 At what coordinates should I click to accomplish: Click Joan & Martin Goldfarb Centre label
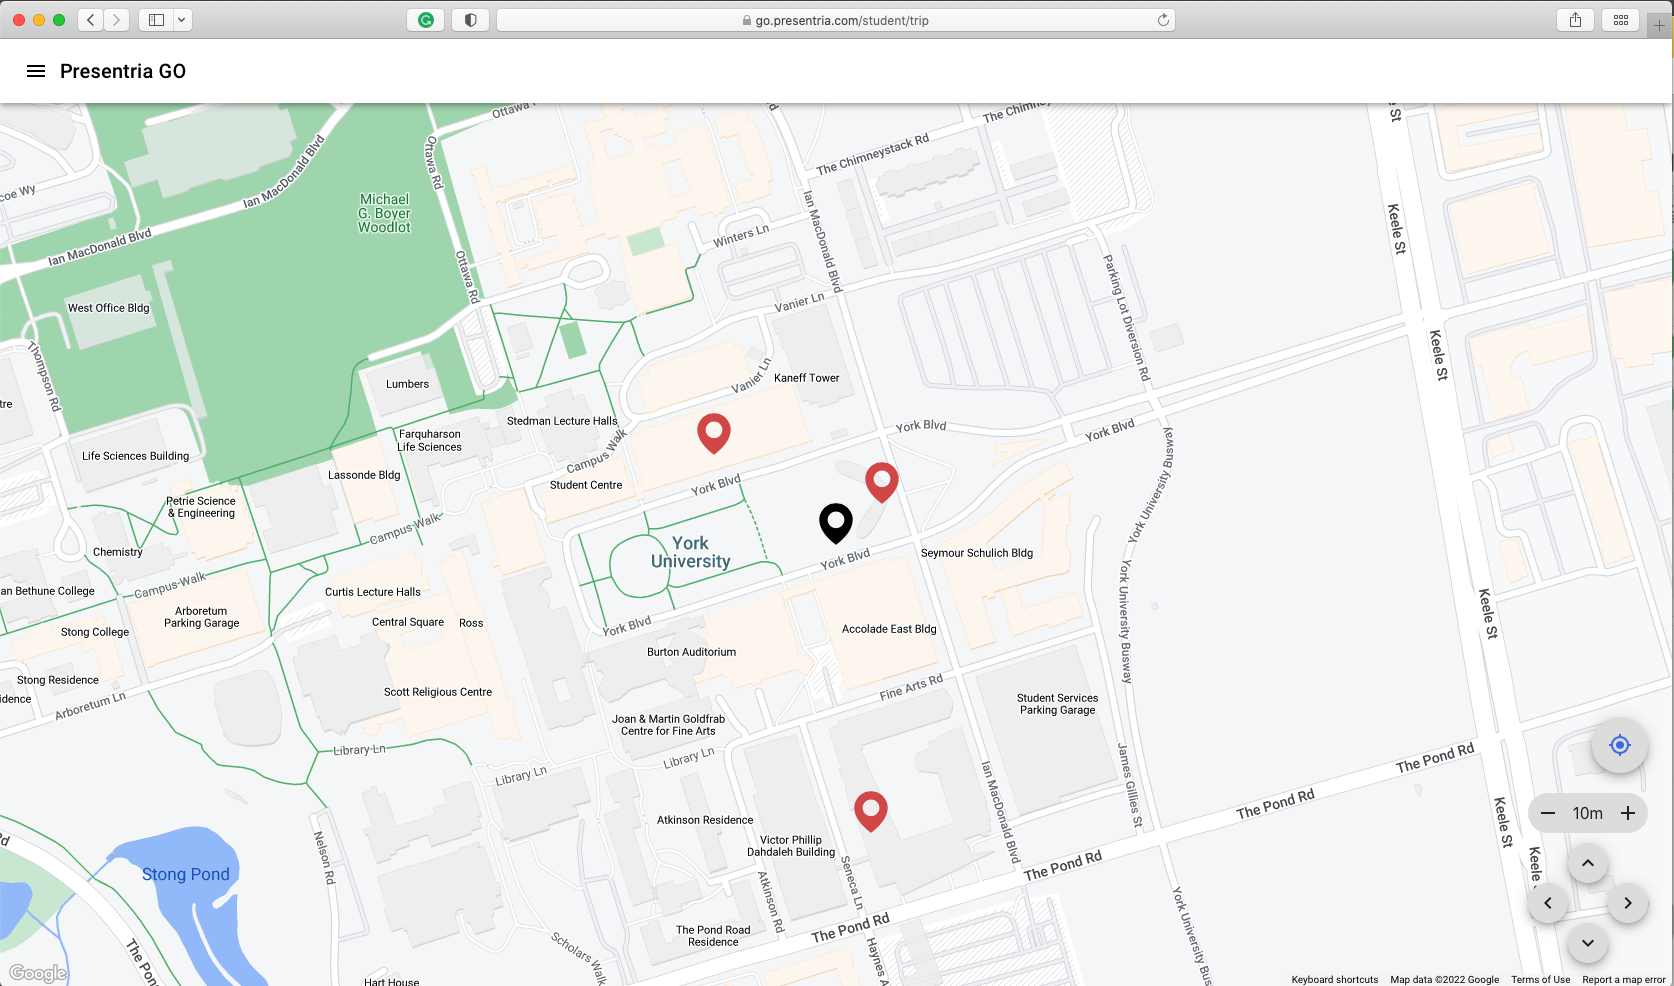pos(668,725)
